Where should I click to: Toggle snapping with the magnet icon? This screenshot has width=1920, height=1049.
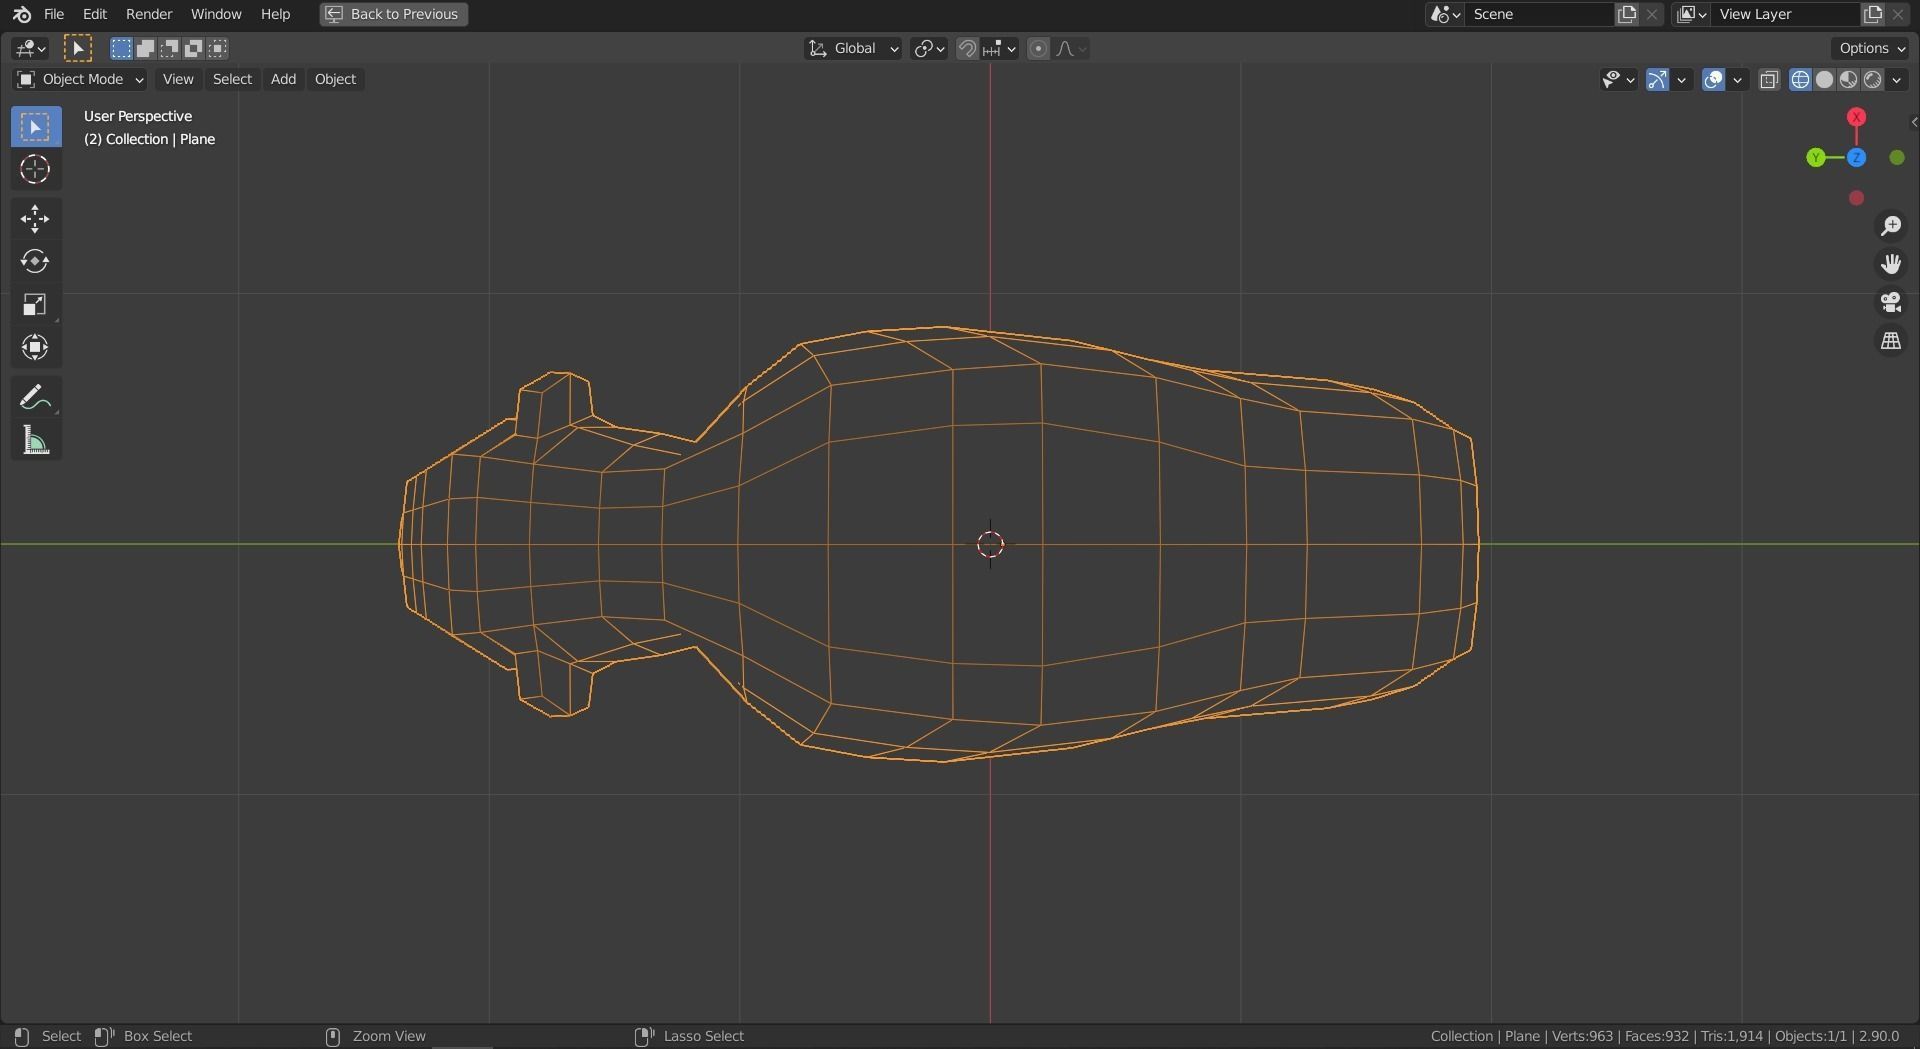[x=967, y=48]
